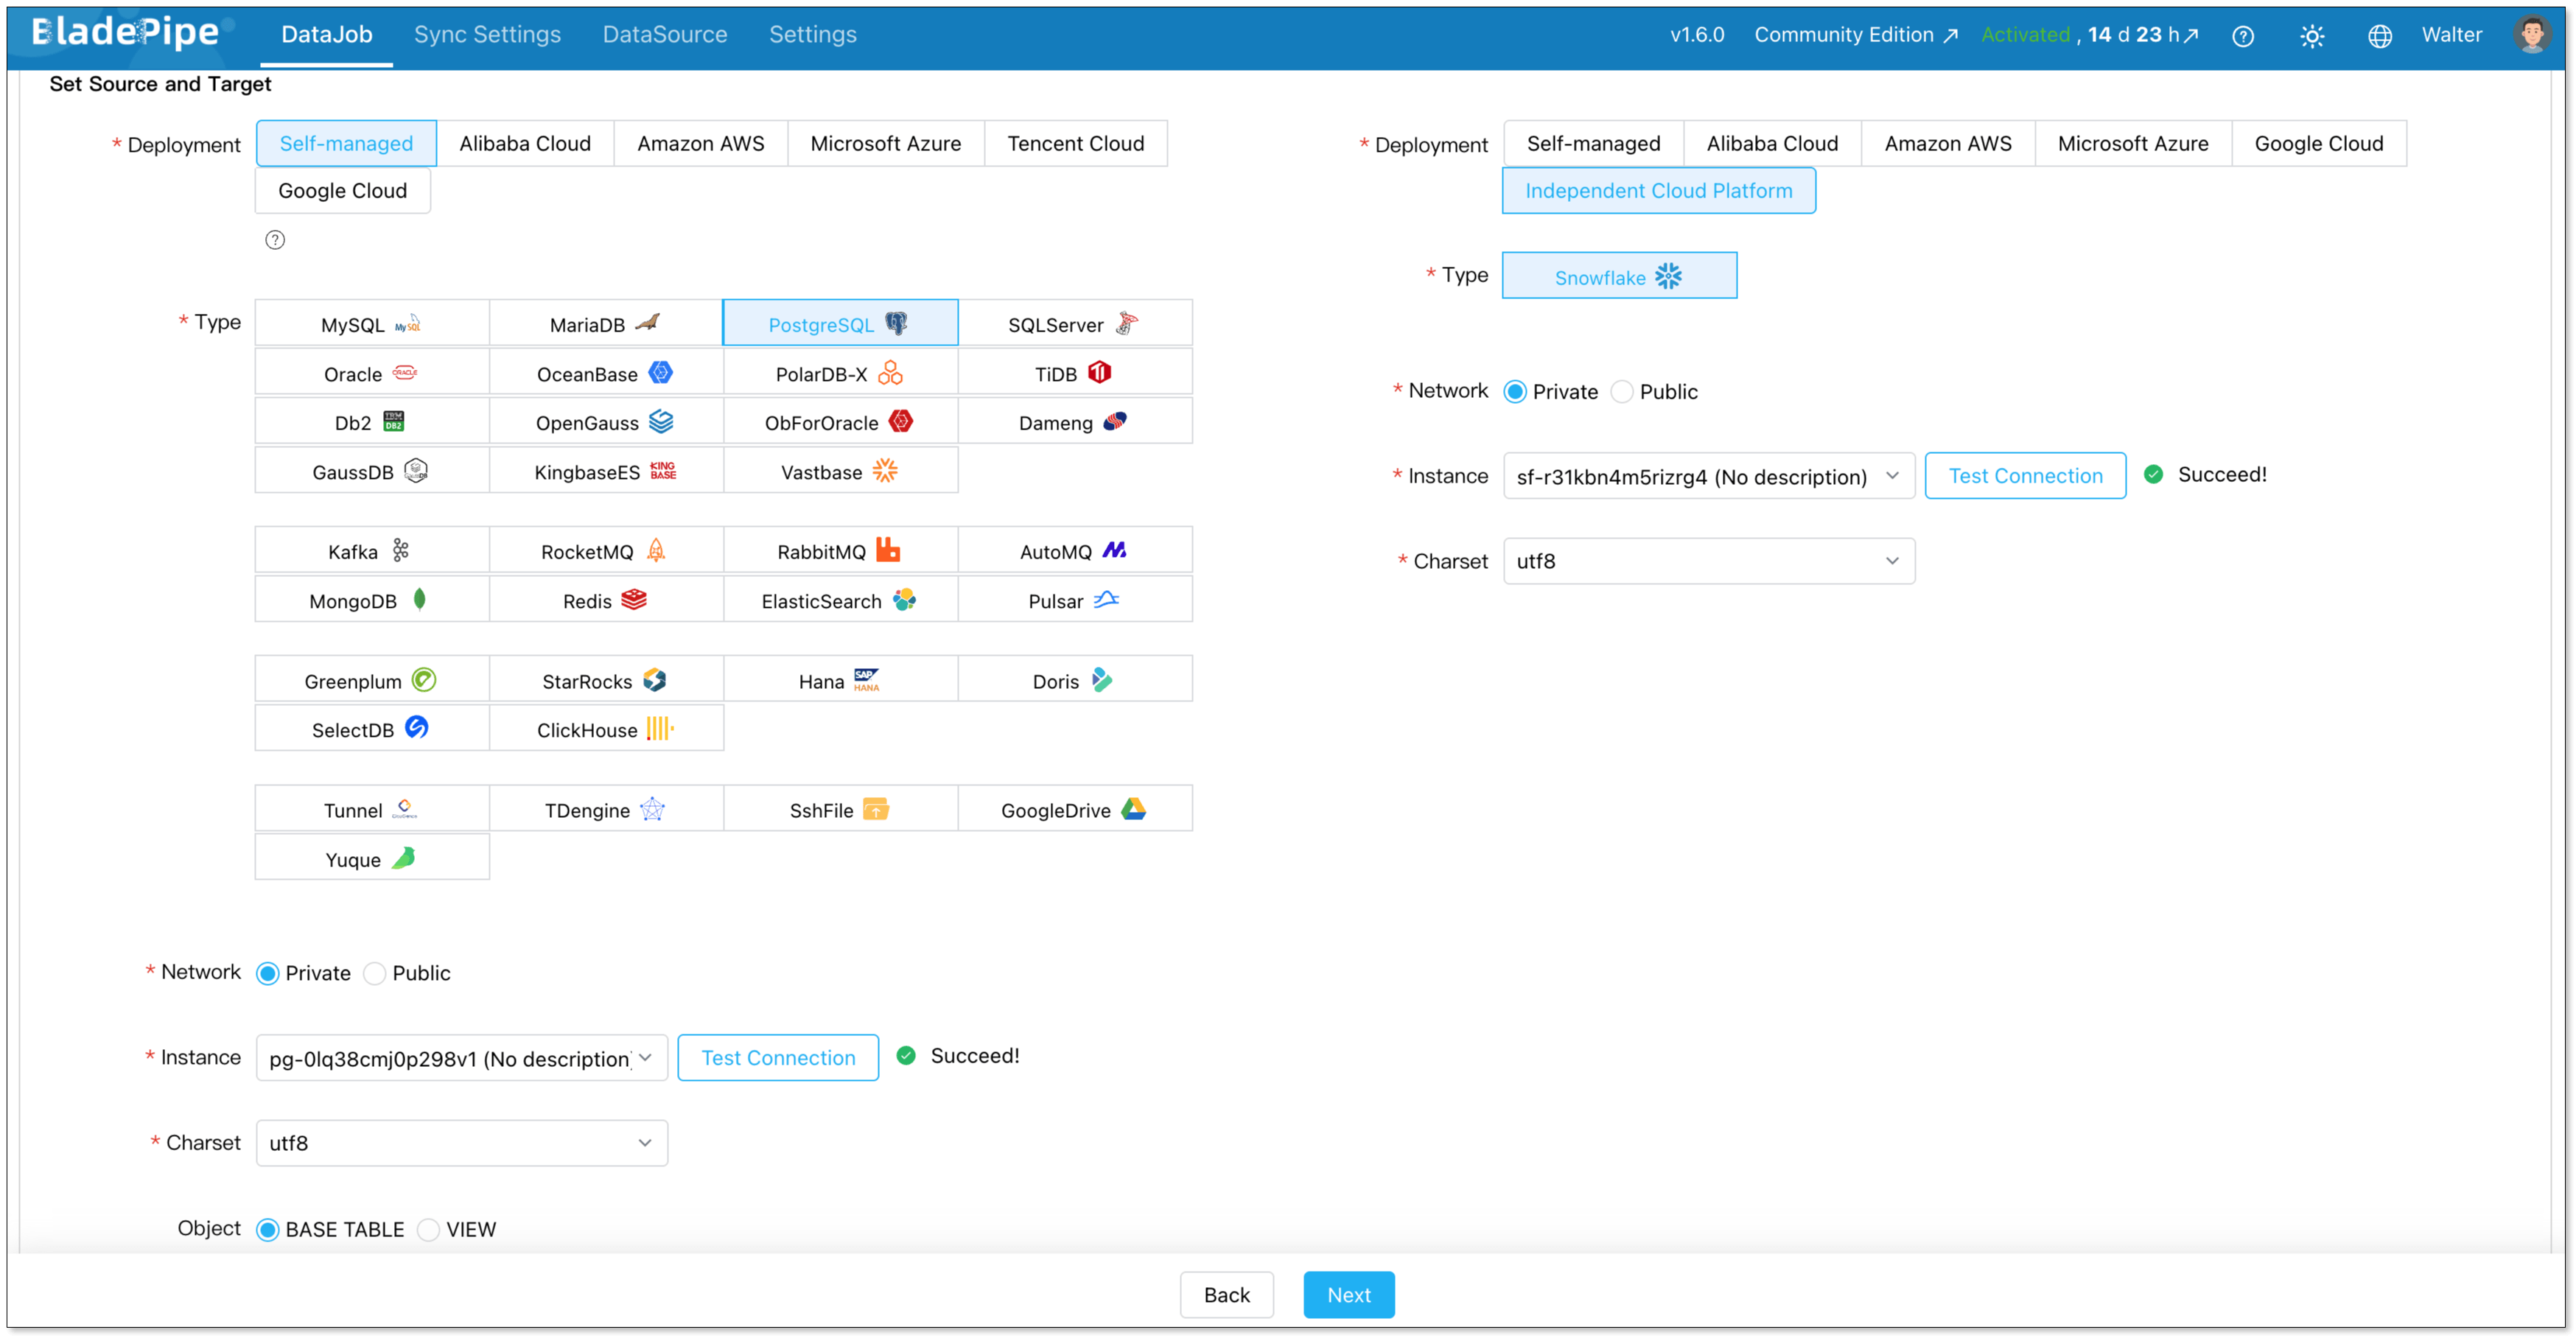The image size is (2576, 1338).
Task: Select RocketMQ source type
Action: [x=606, y=551]
